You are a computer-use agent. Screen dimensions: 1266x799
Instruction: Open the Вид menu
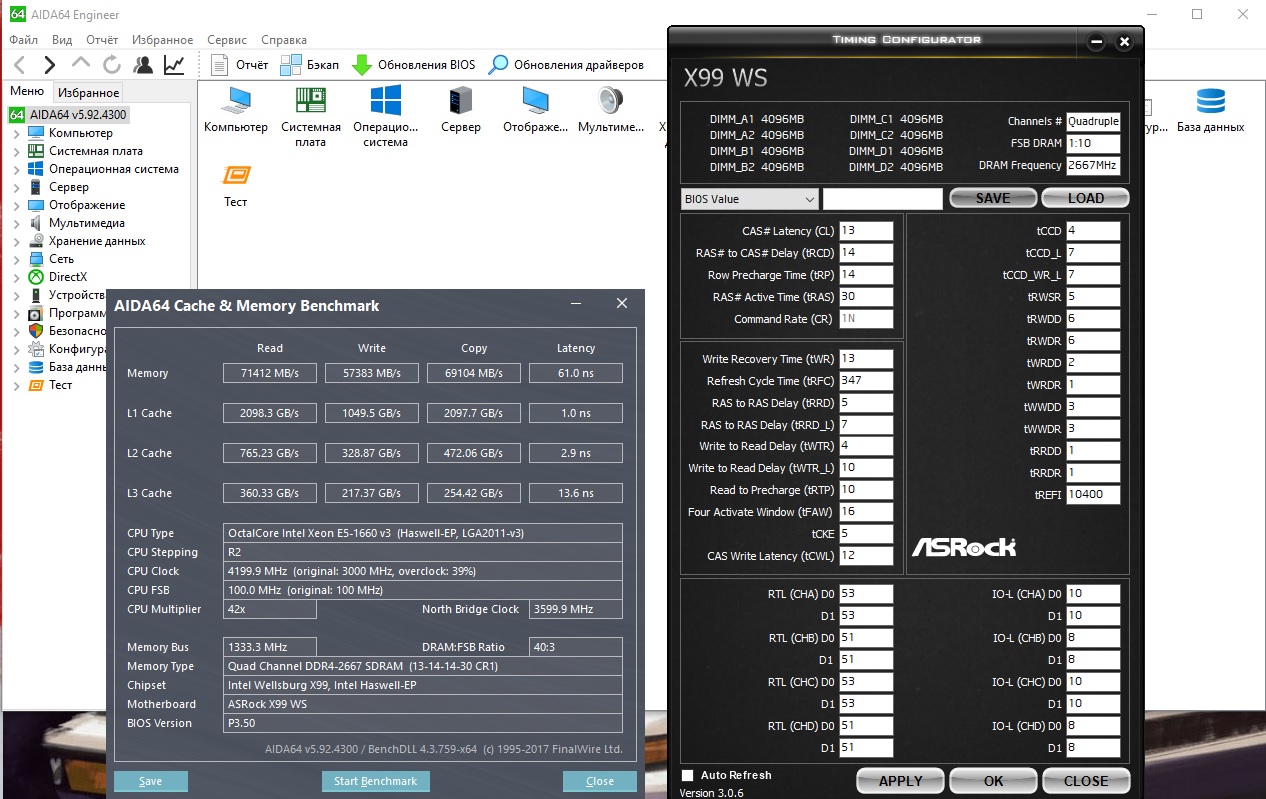tap(62, 40)
